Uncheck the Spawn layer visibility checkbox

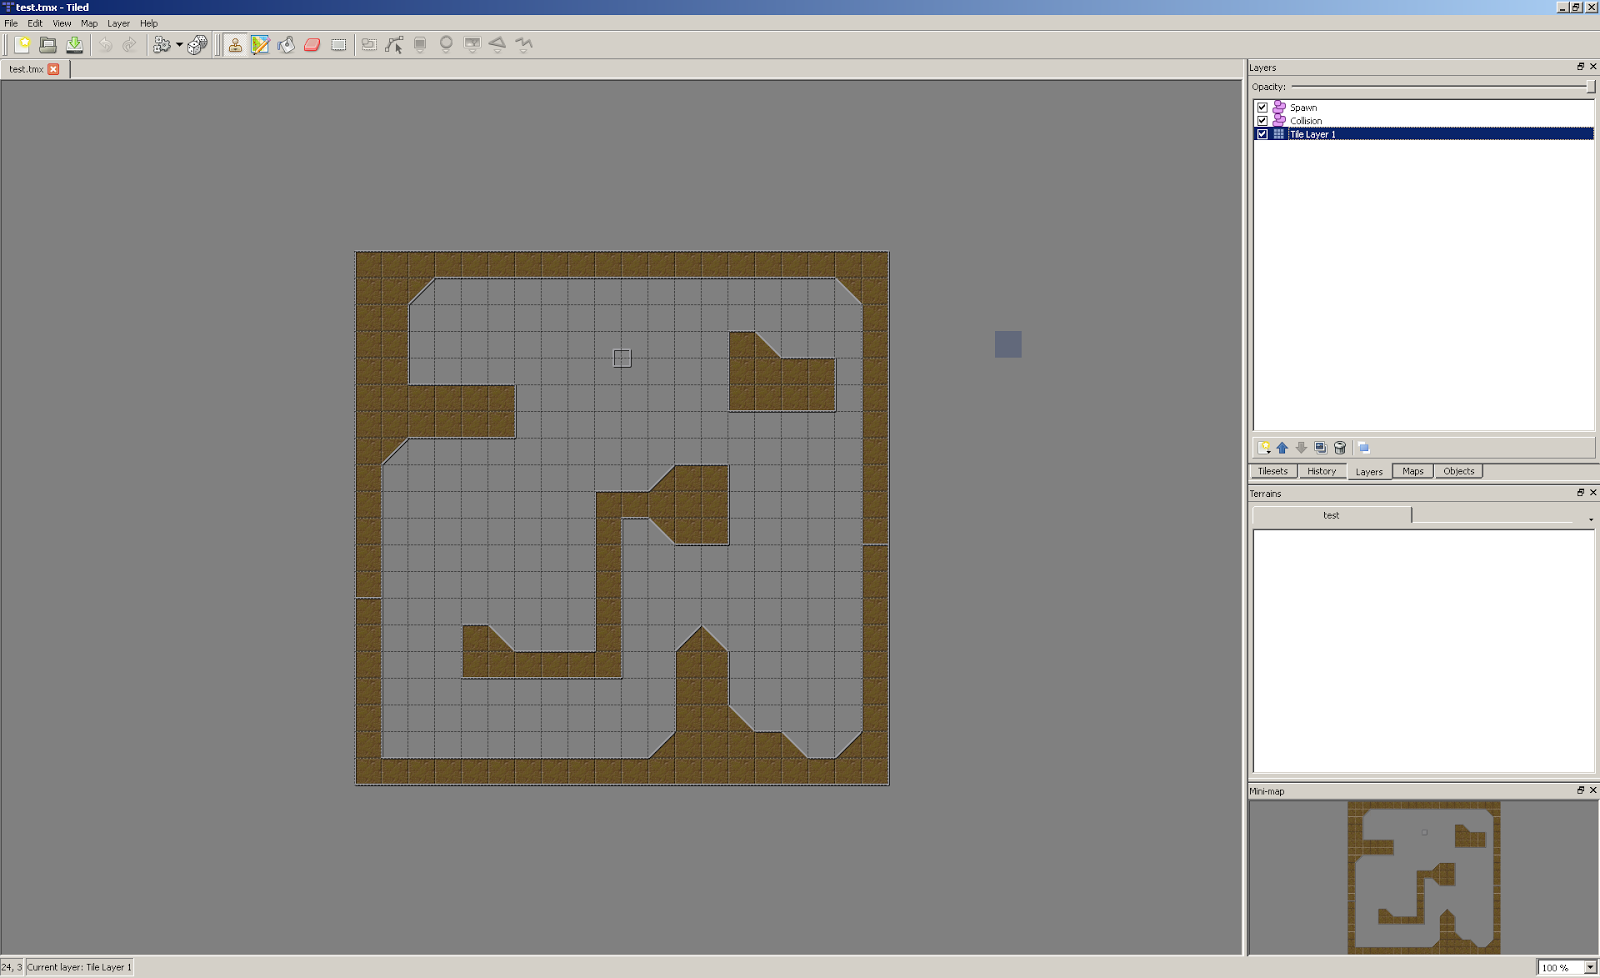[1263, 107]
